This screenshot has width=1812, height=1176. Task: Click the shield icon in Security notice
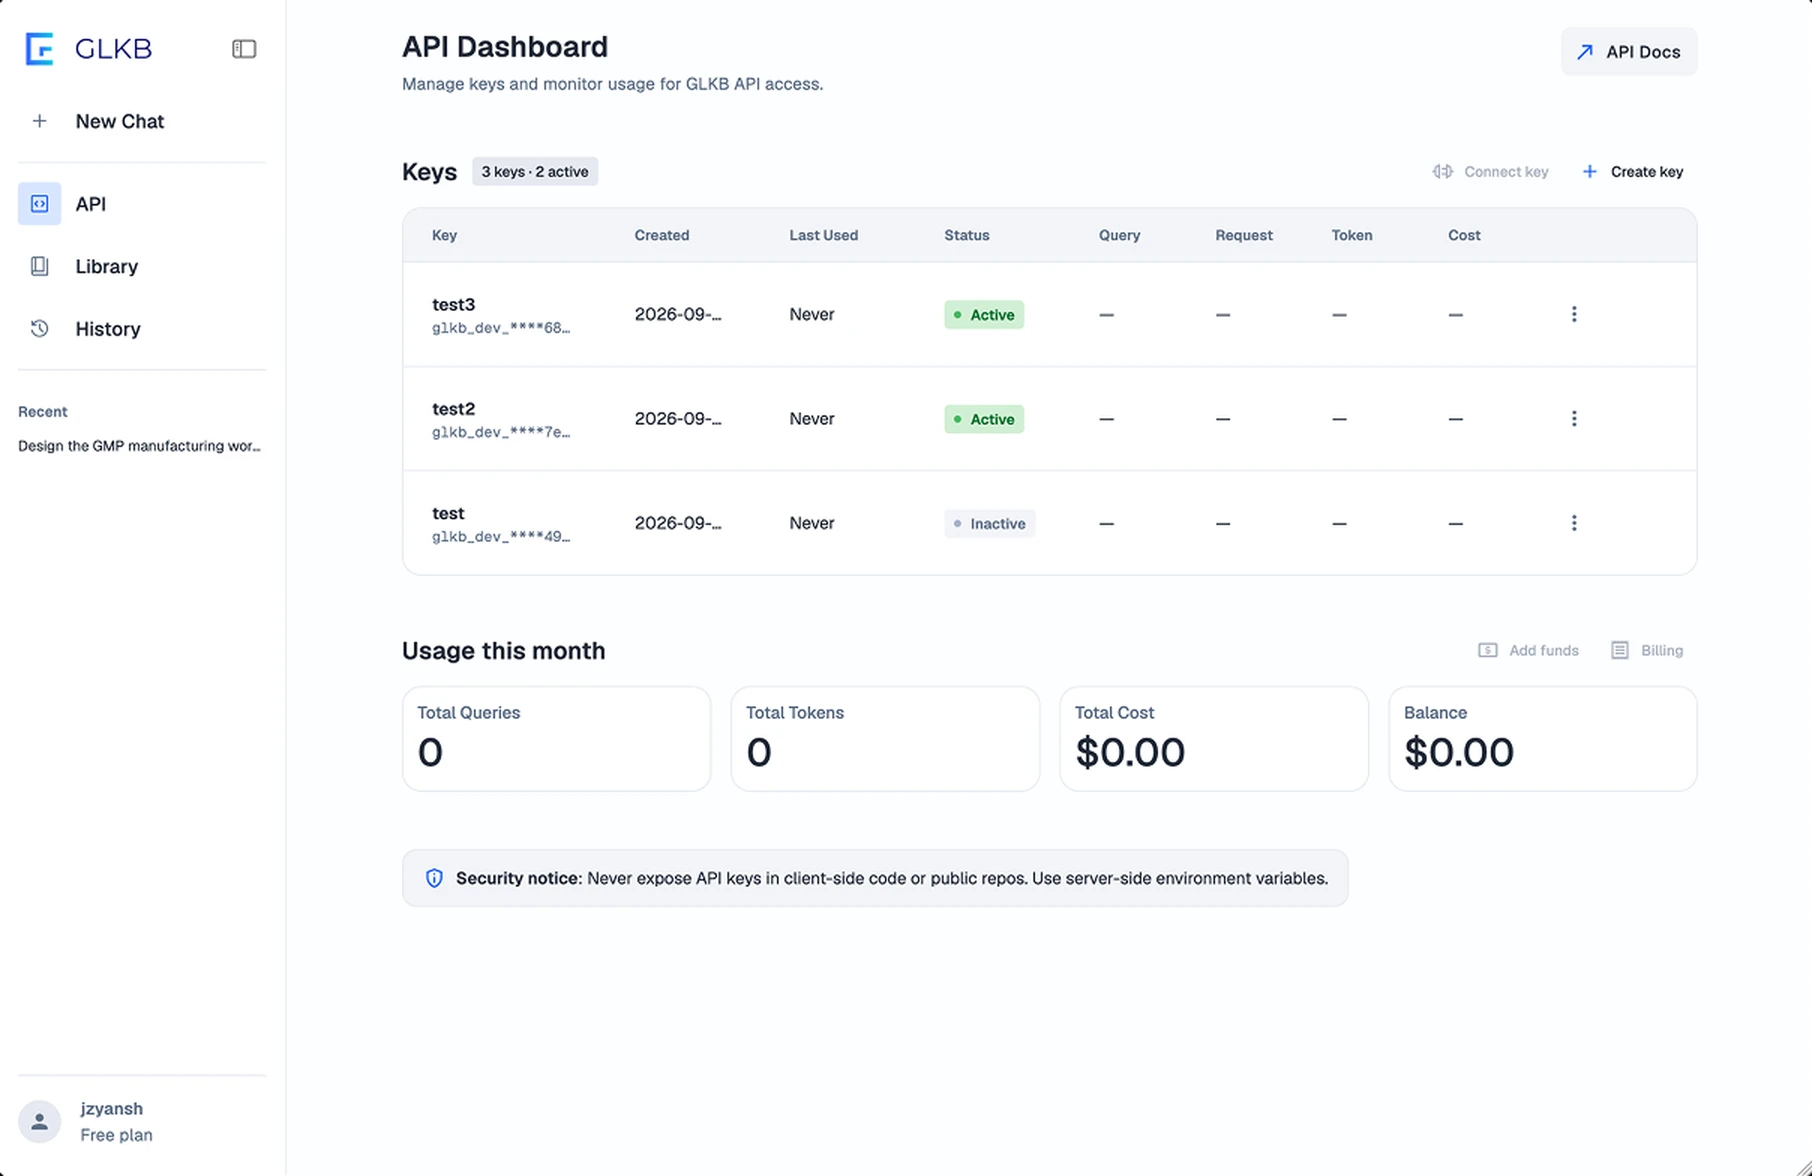(434, 878)
